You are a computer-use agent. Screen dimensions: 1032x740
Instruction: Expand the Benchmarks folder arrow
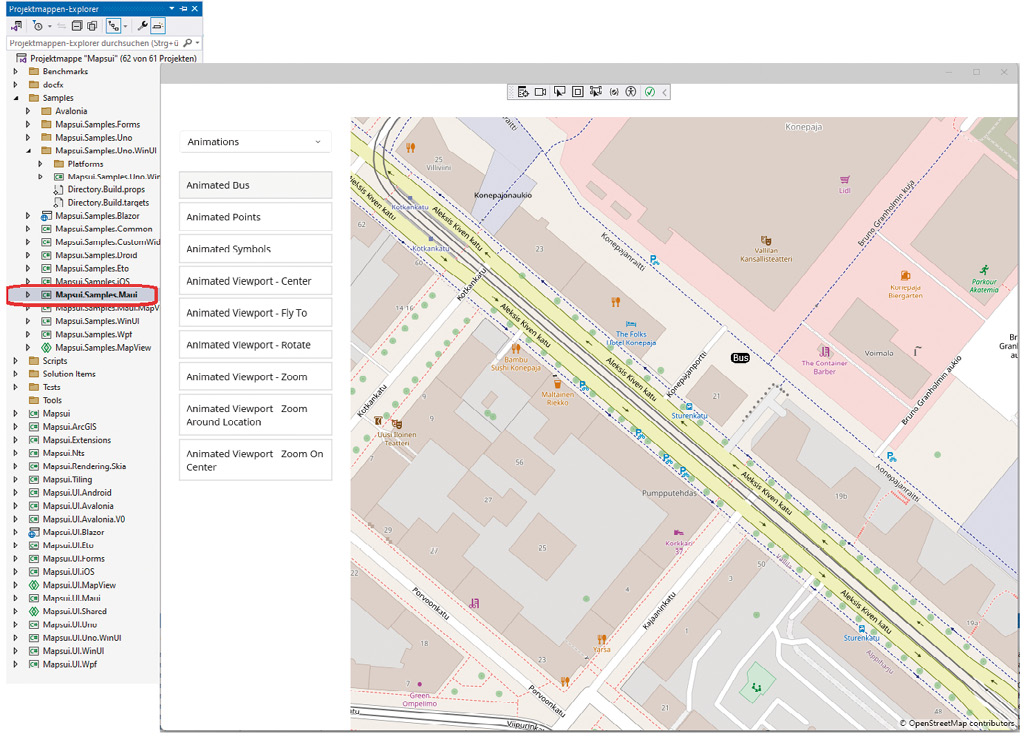(x=15, y=71)
